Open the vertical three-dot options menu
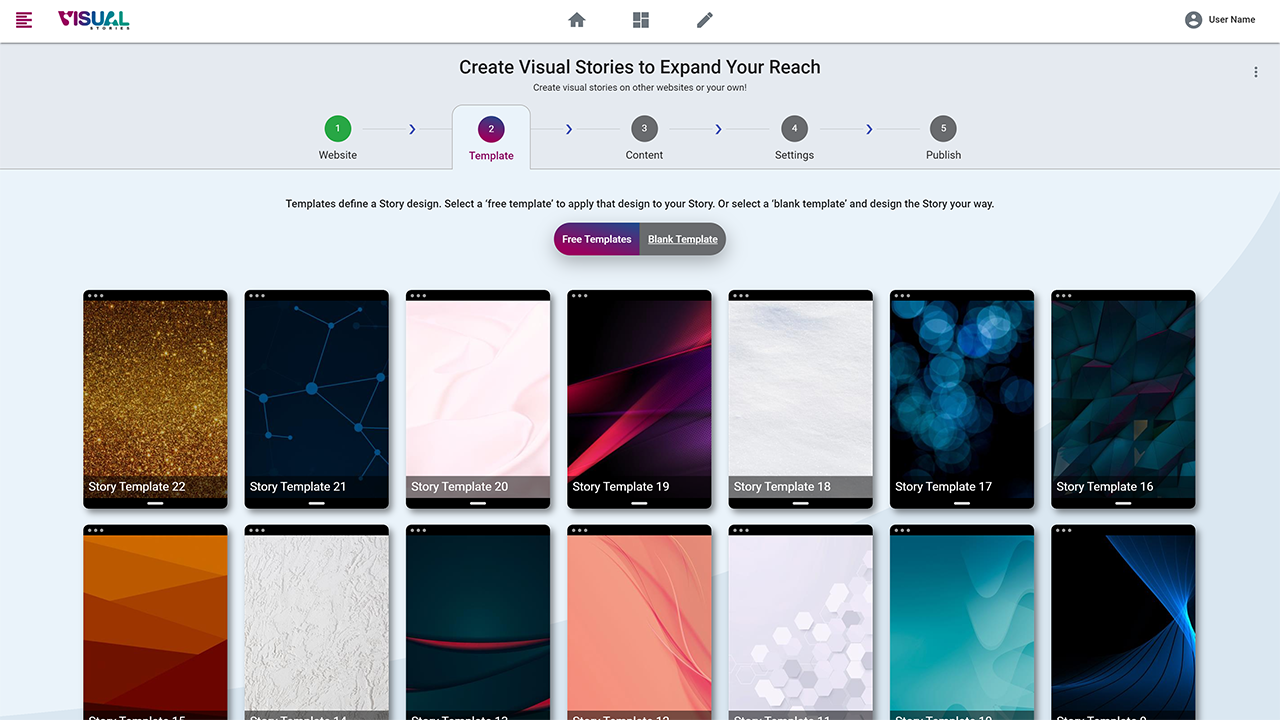The width and height of the screenshot is (1280, 720). point(1256,72)
